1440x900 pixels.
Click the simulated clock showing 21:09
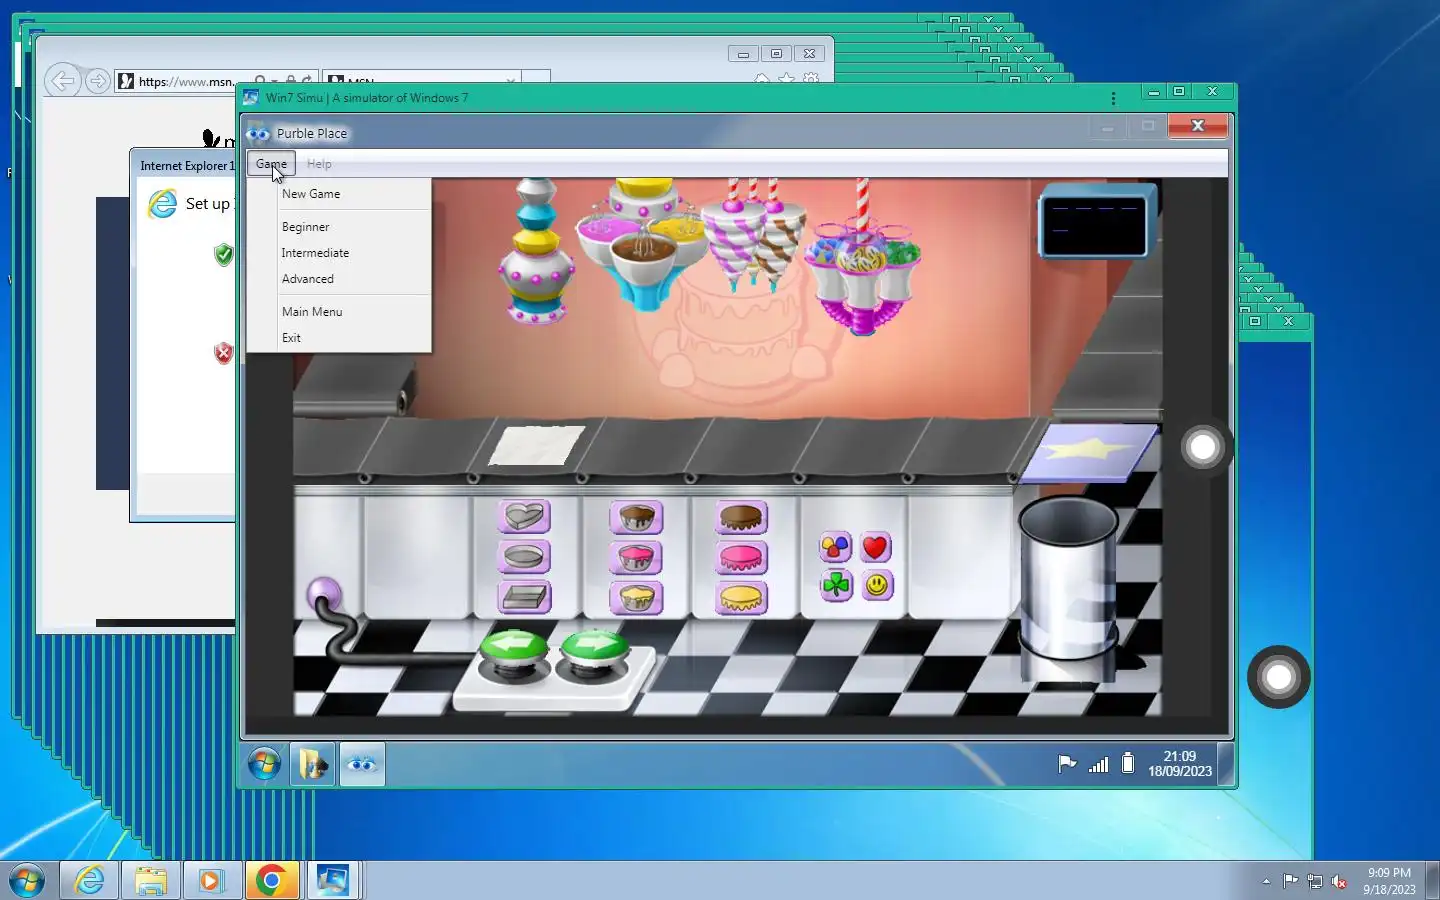coord(1180,764)
